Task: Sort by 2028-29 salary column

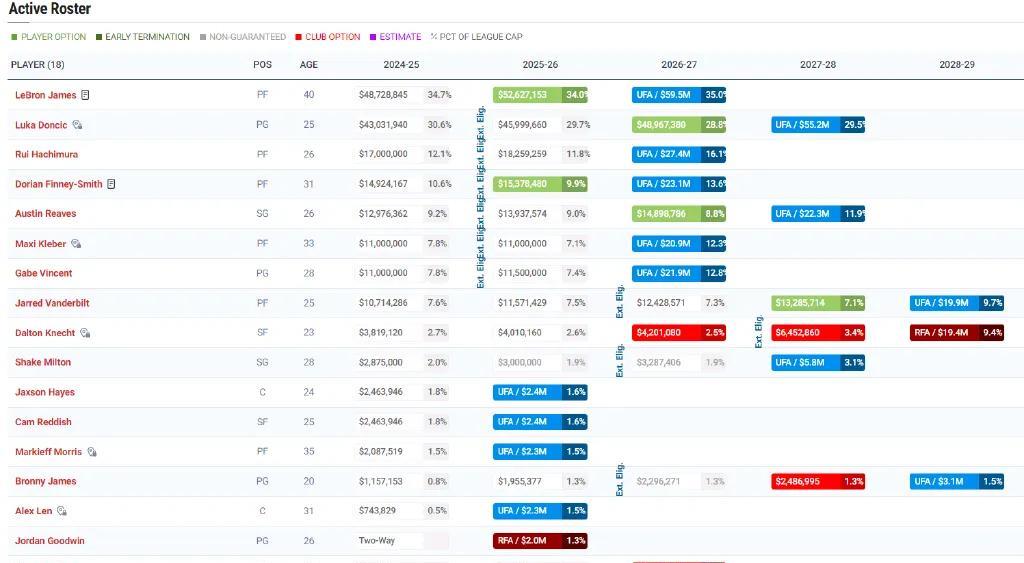Action: point(957,65)
